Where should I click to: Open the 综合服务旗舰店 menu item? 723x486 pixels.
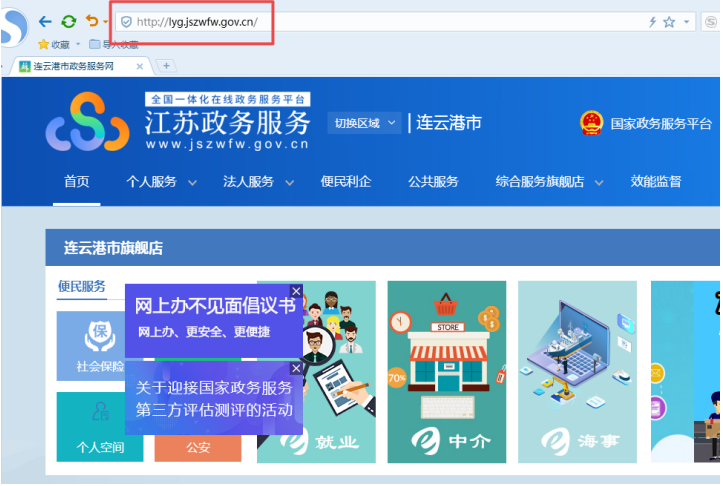point(539,181)
